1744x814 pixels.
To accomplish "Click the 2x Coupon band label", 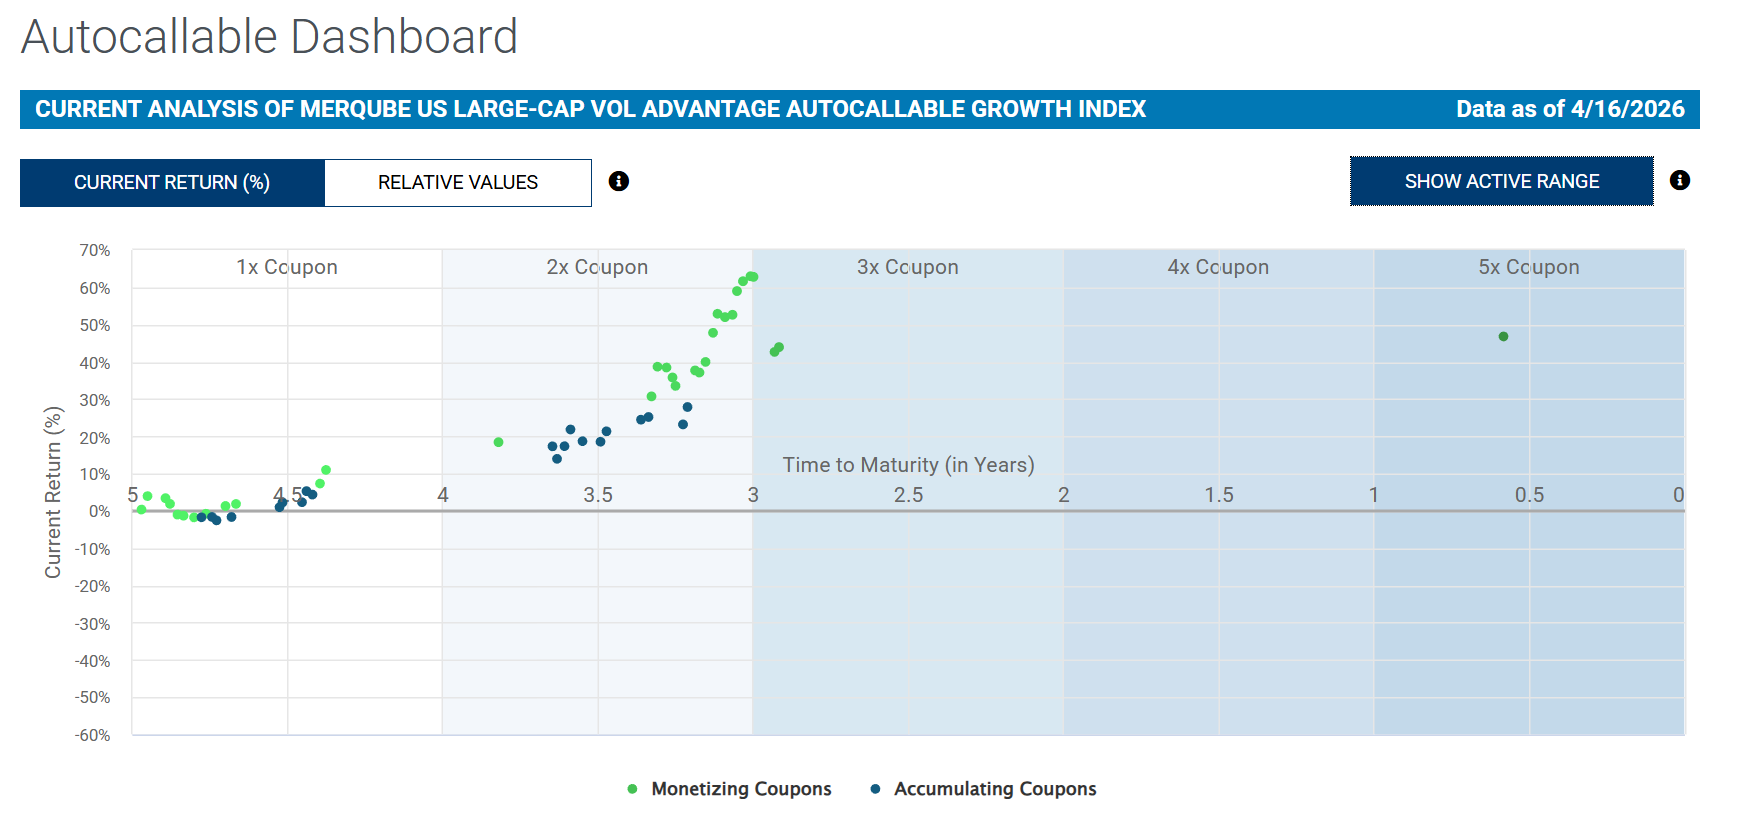I will click(597, 267).
